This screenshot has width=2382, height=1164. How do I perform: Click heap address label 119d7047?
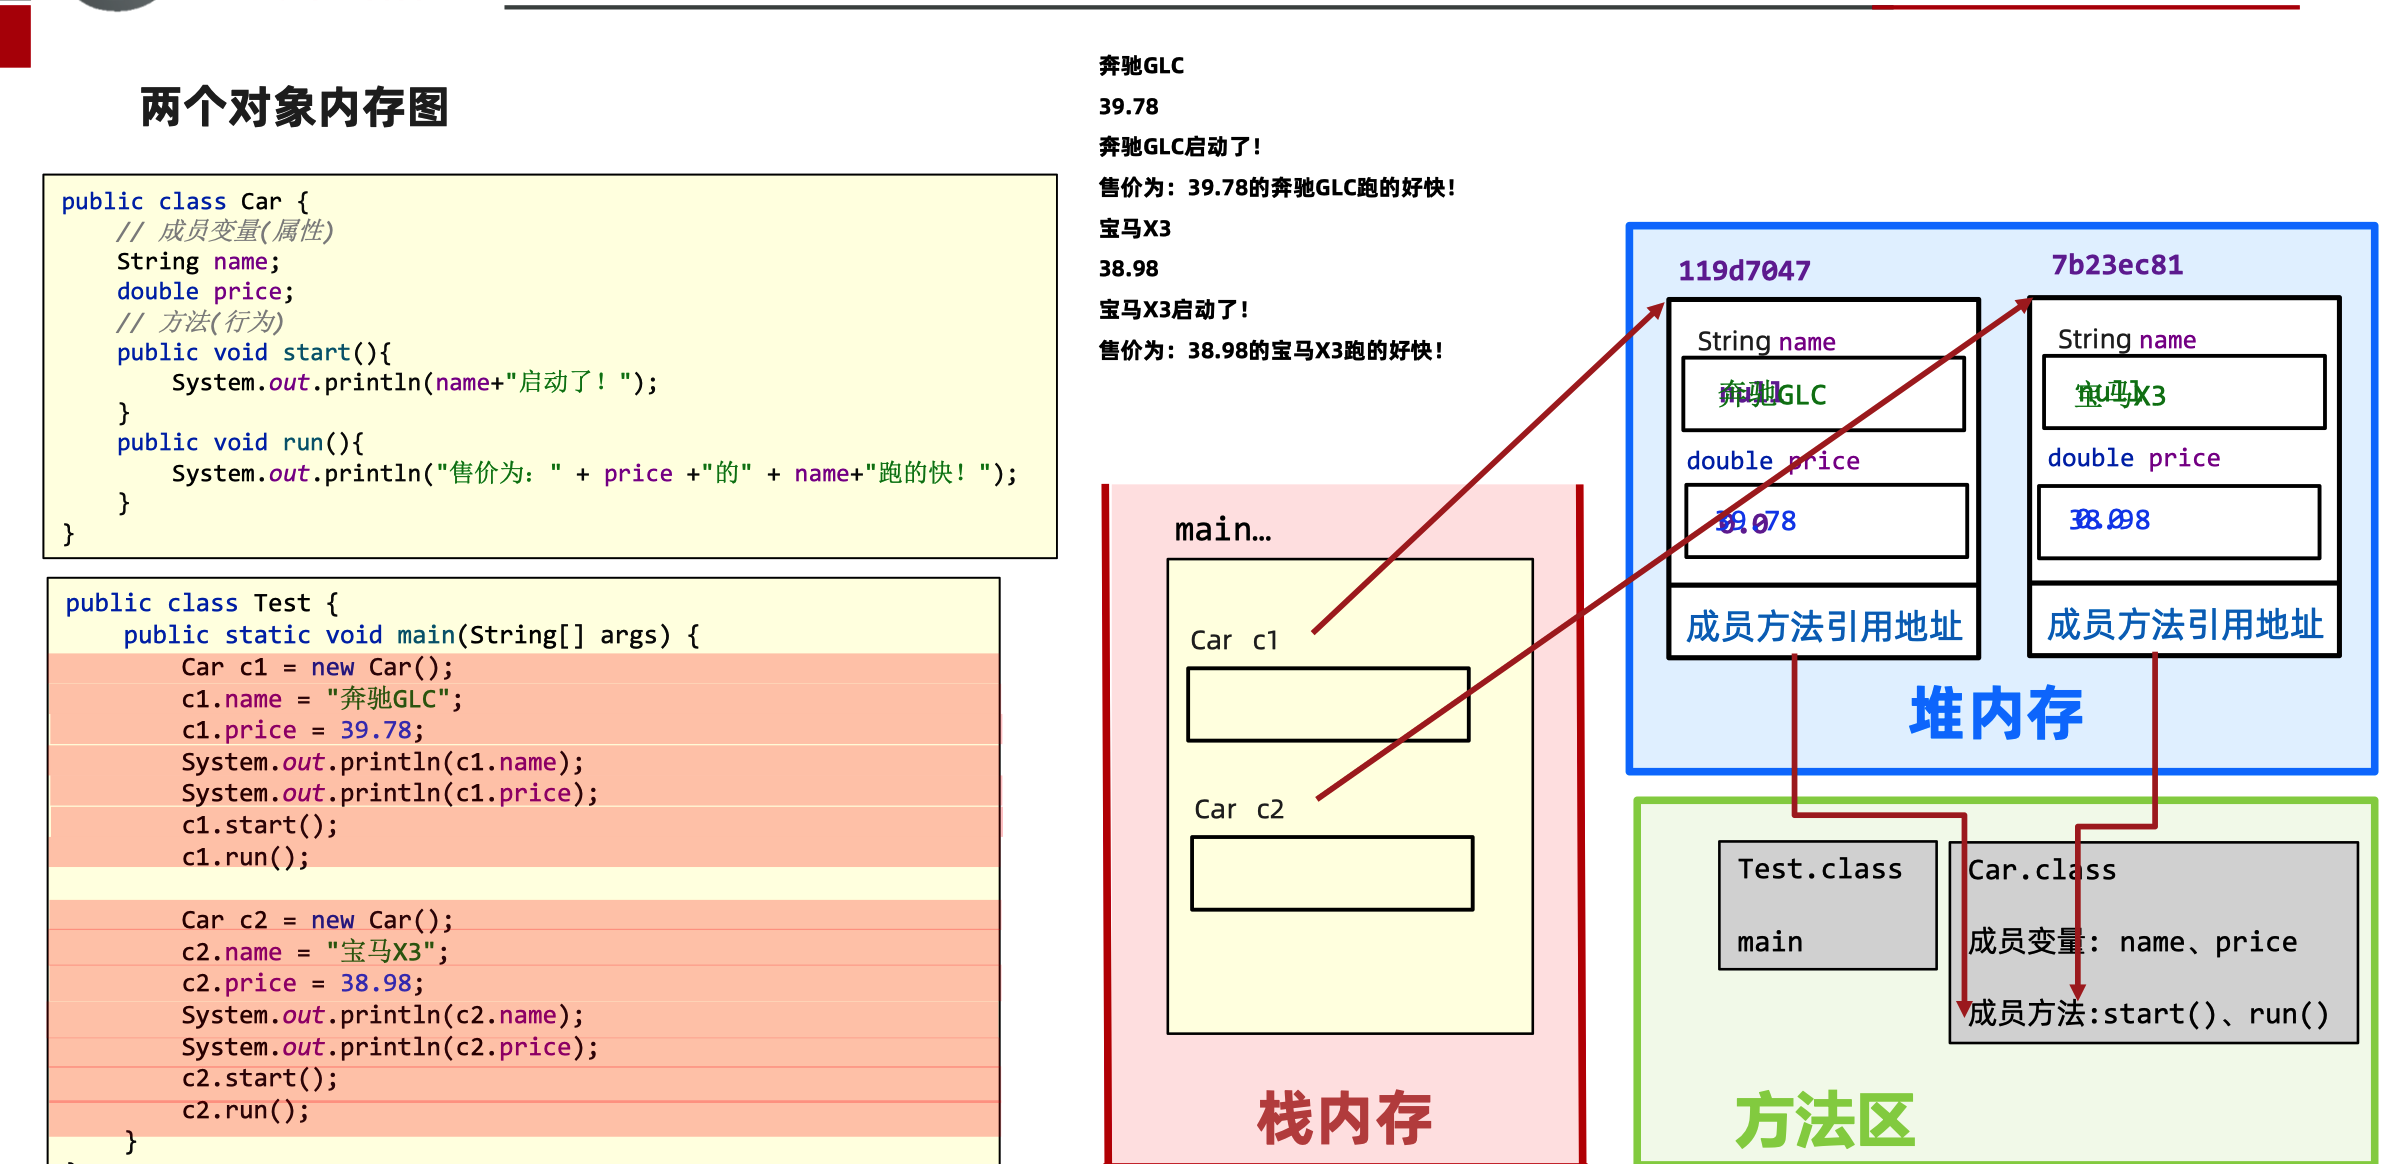[1743, 271]
